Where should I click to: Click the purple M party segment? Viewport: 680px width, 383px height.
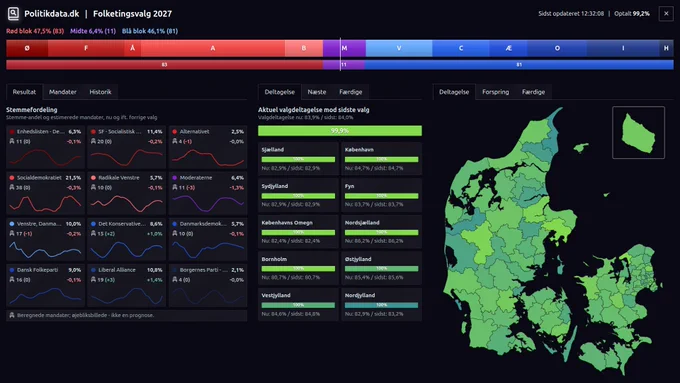[344, 48]
